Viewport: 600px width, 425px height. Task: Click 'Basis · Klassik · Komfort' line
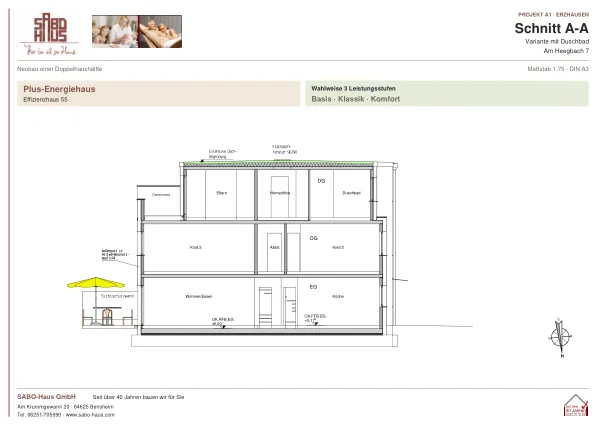pos(355,99)
